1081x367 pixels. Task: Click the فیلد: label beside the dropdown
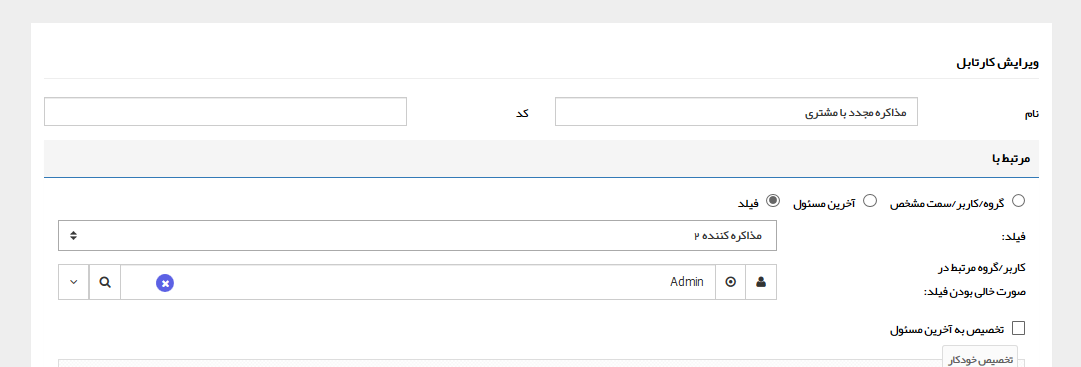tap(1013, 237)
